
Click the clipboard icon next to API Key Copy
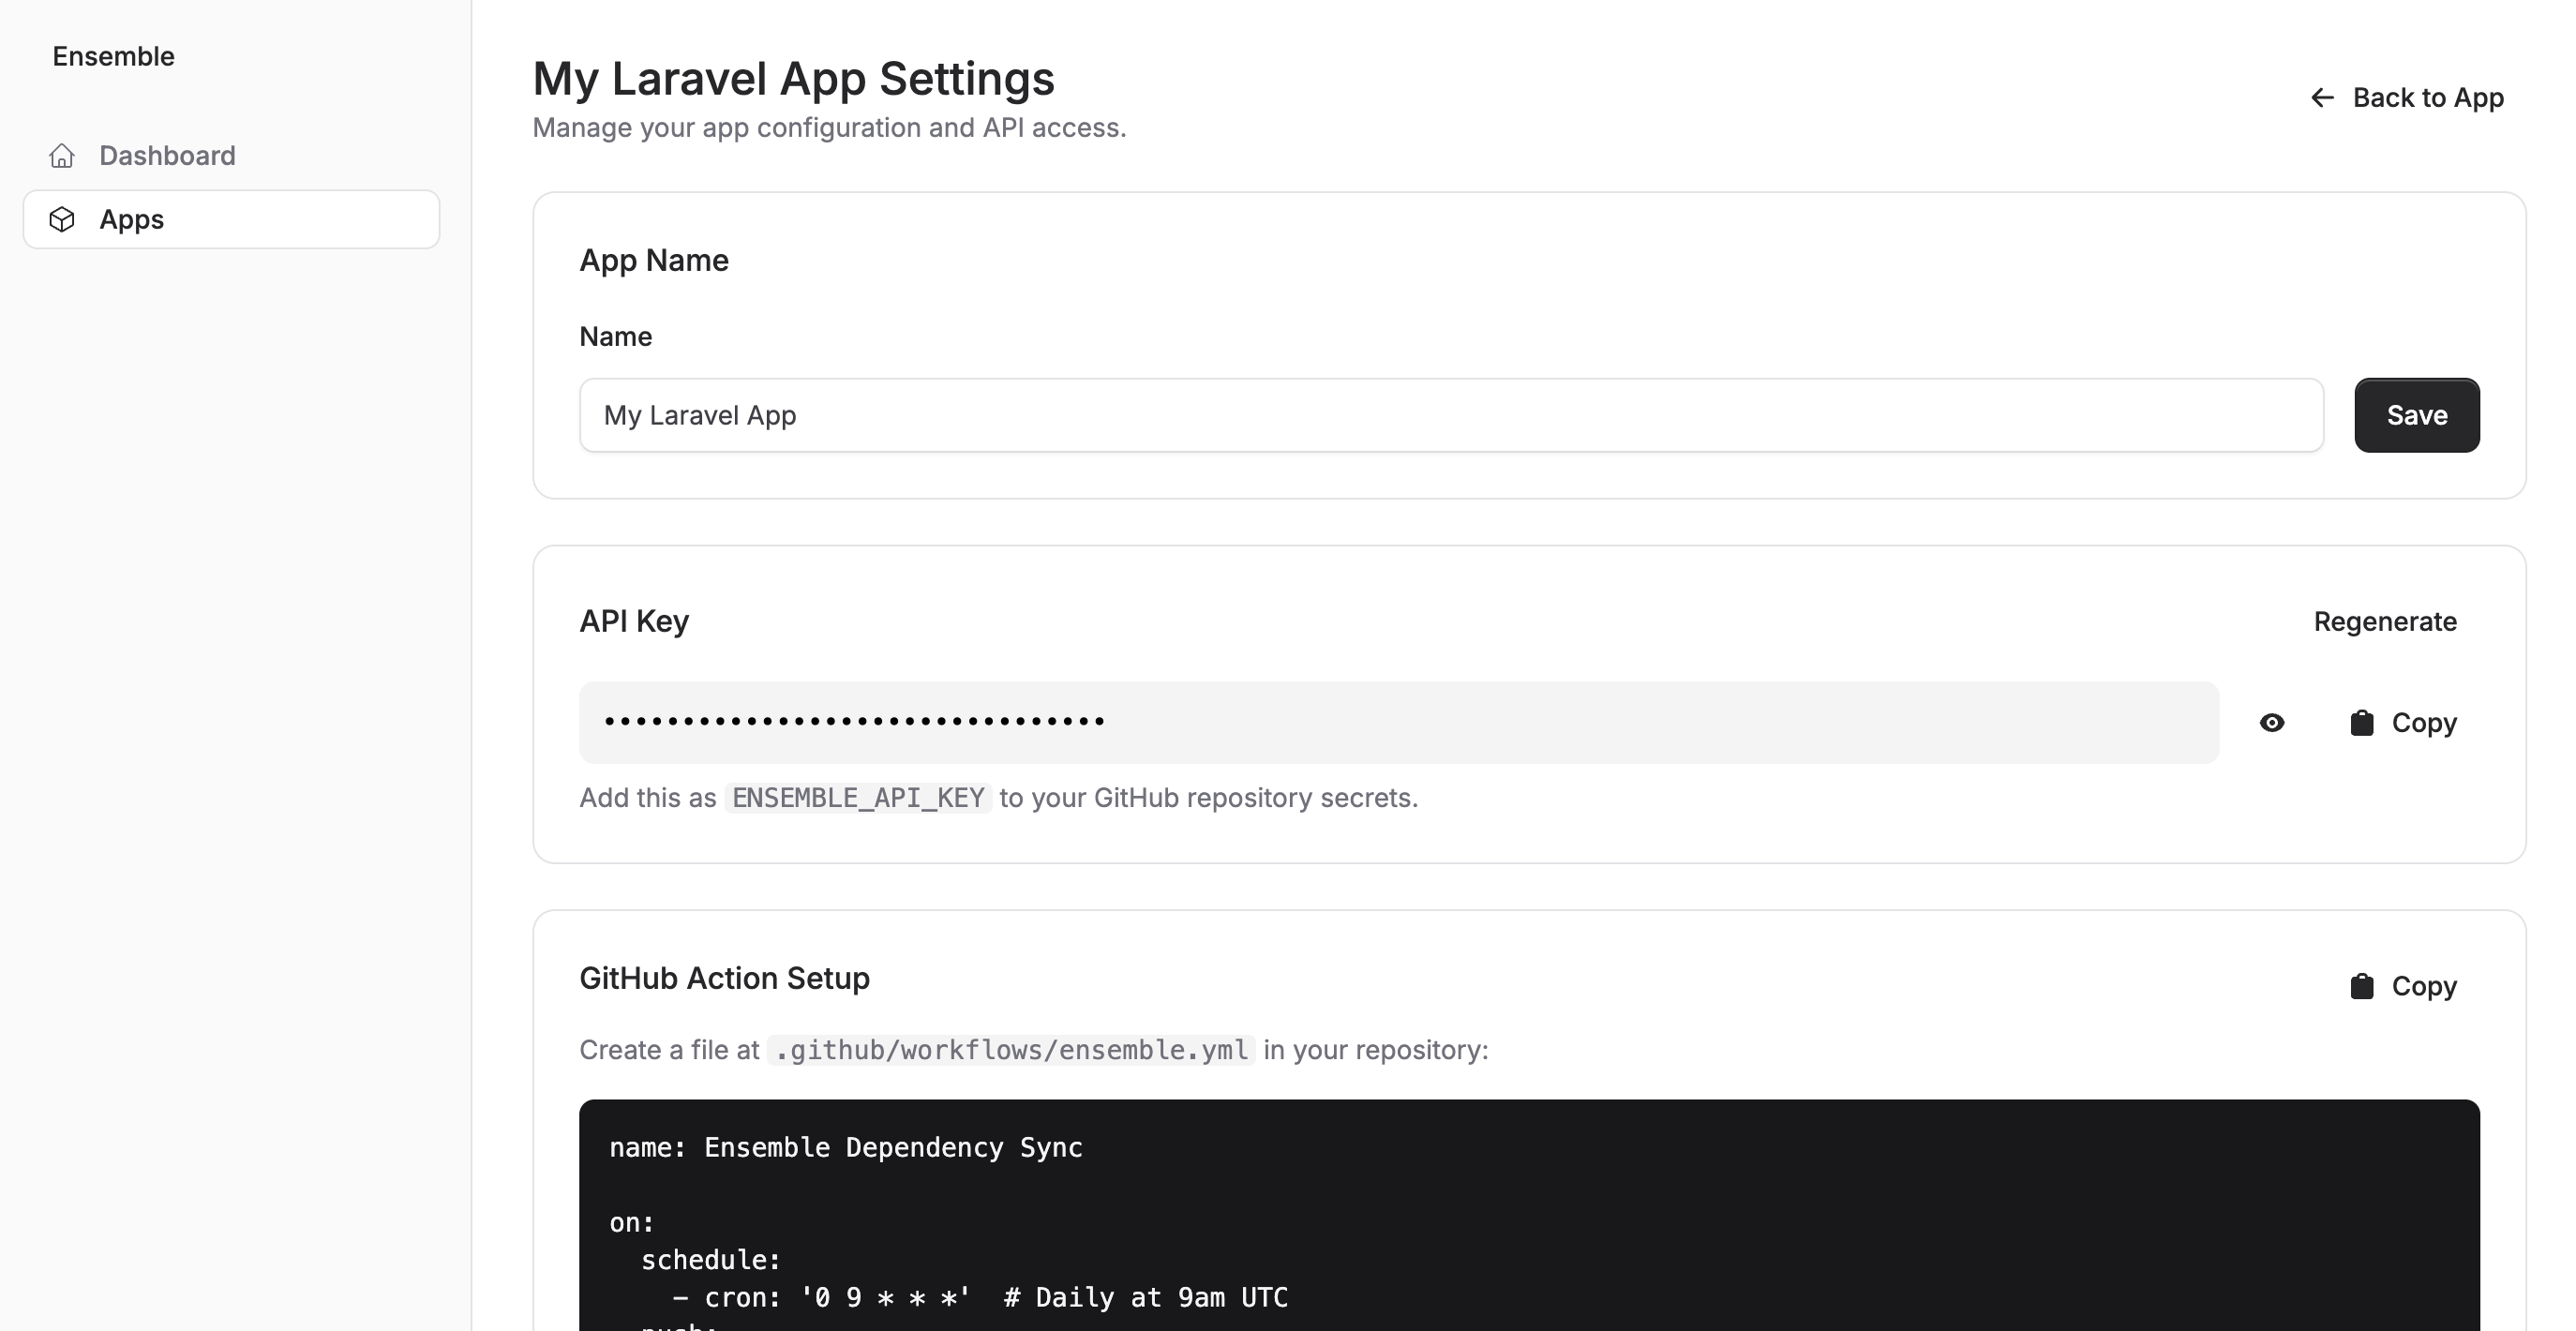[2362, 722]
